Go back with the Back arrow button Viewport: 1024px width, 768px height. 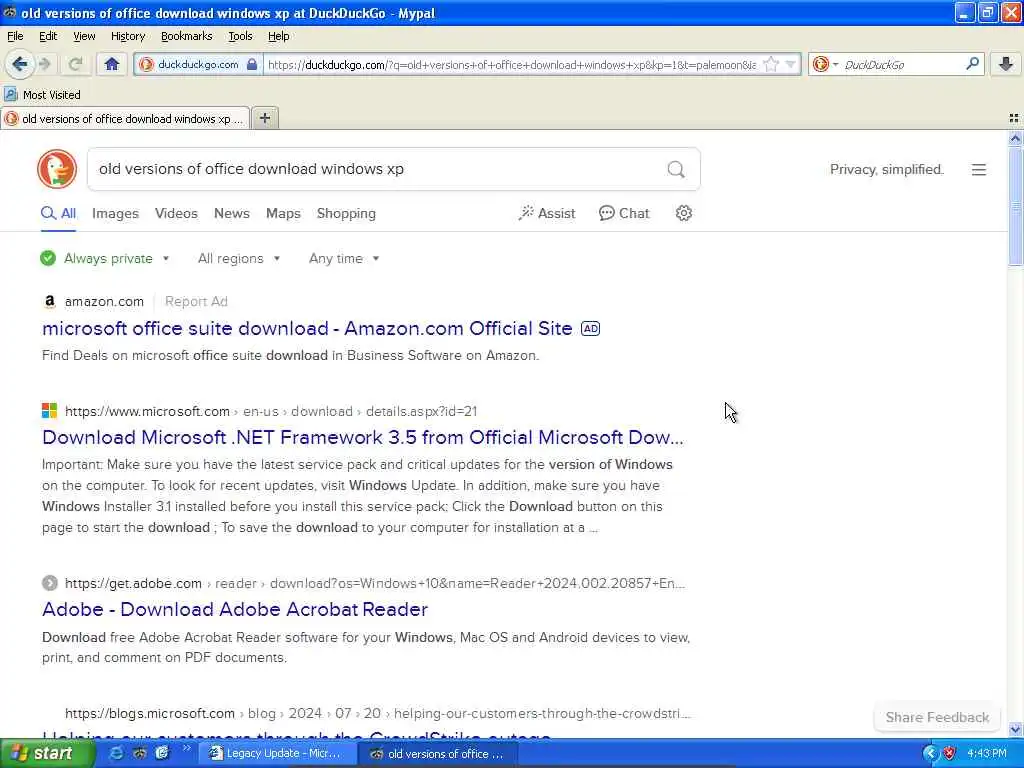pos(20,64)
